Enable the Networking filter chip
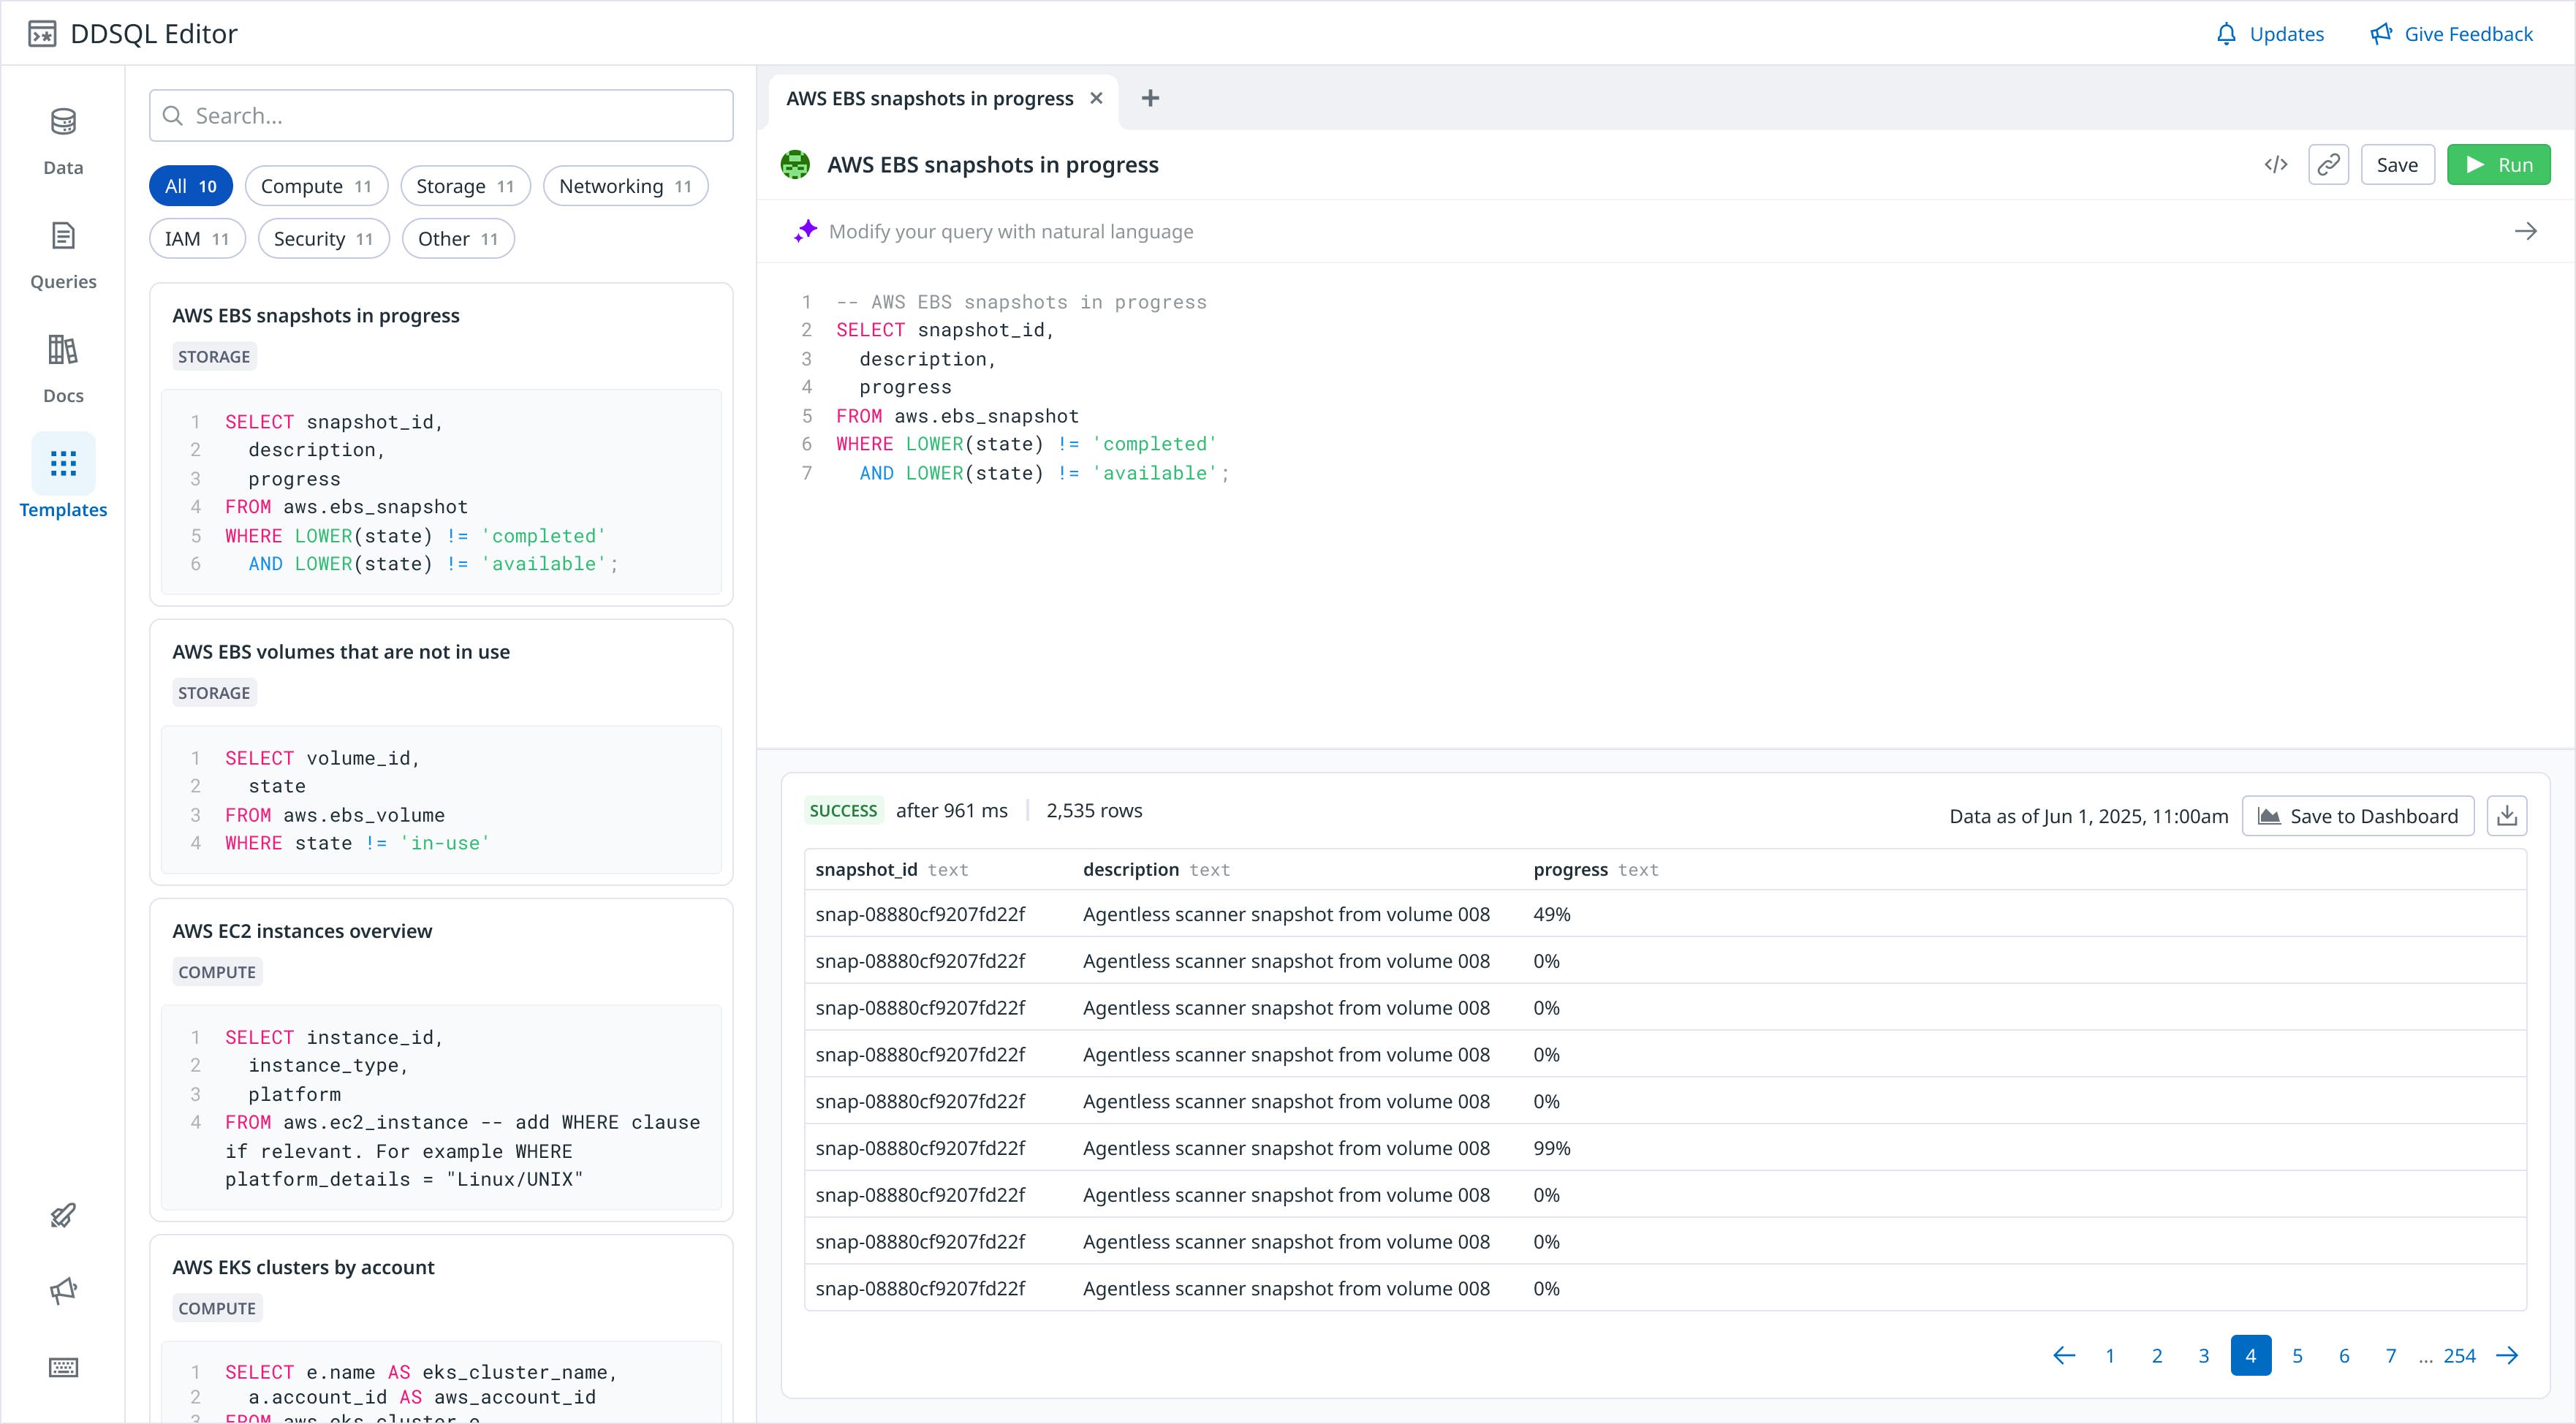Image resolution: width=2576 pixels, height=1424 pixels. (625, 185)
